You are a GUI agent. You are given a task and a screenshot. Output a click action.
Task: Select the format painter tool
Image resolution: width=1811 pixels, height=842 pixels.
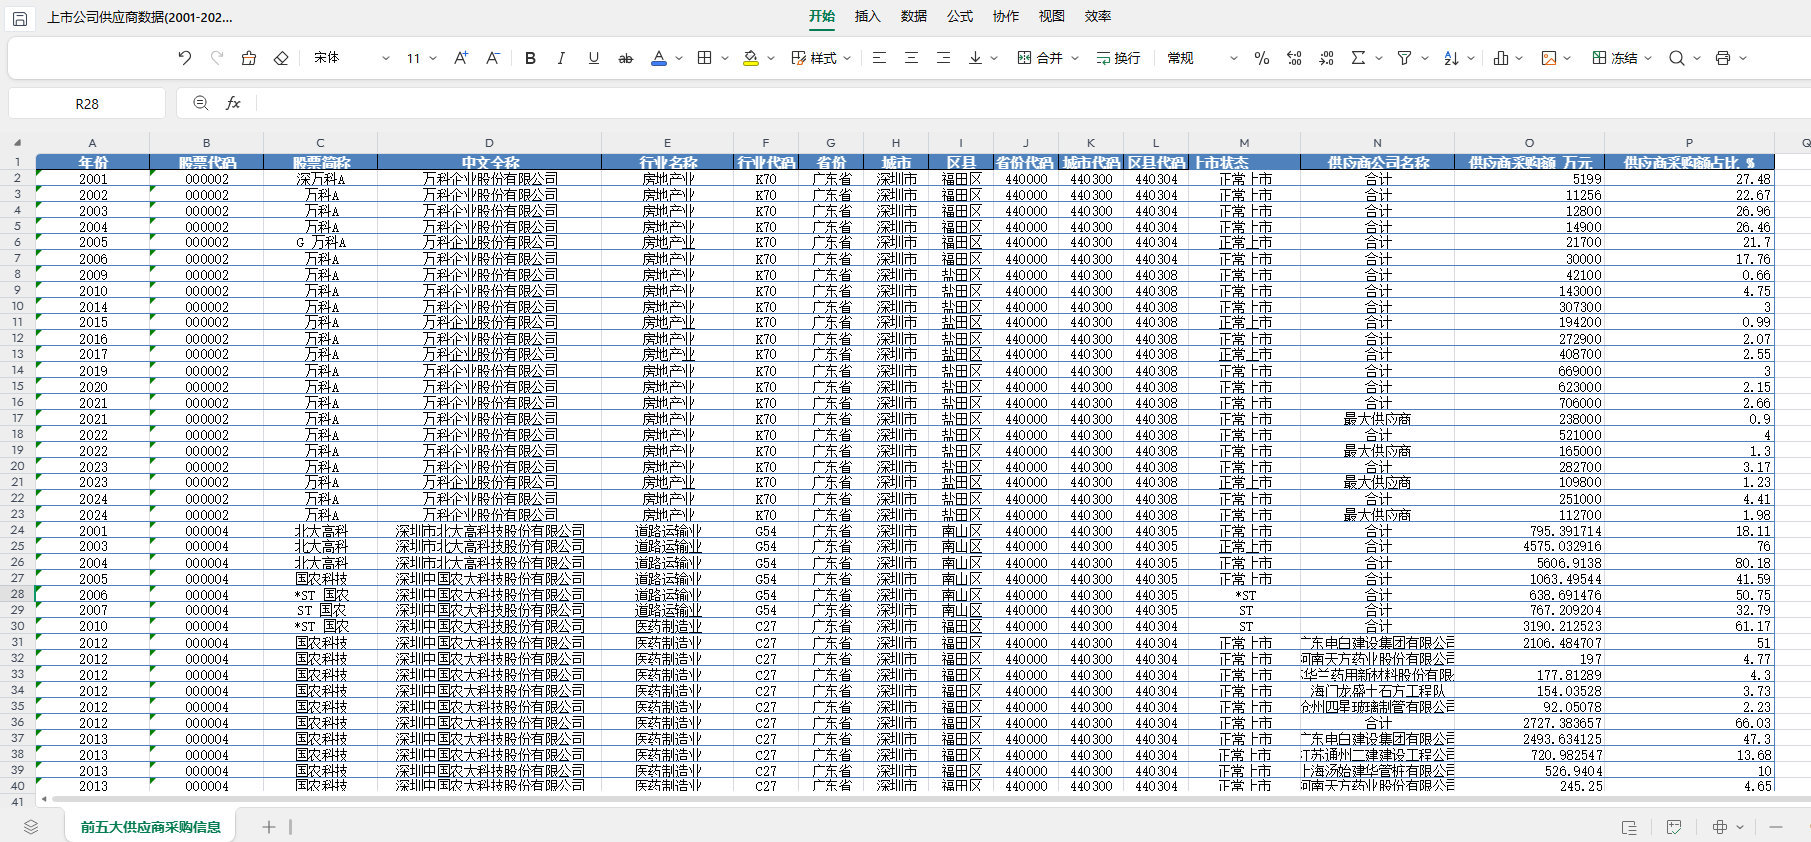pos(249,58)
